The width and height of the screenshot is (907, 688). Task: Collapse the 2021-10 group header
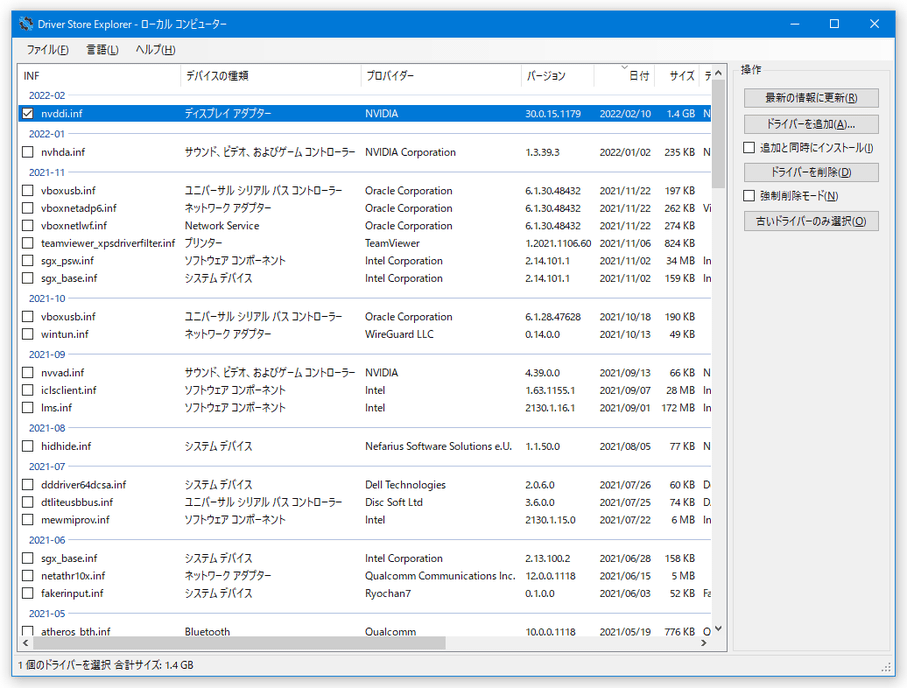[47, 299]
